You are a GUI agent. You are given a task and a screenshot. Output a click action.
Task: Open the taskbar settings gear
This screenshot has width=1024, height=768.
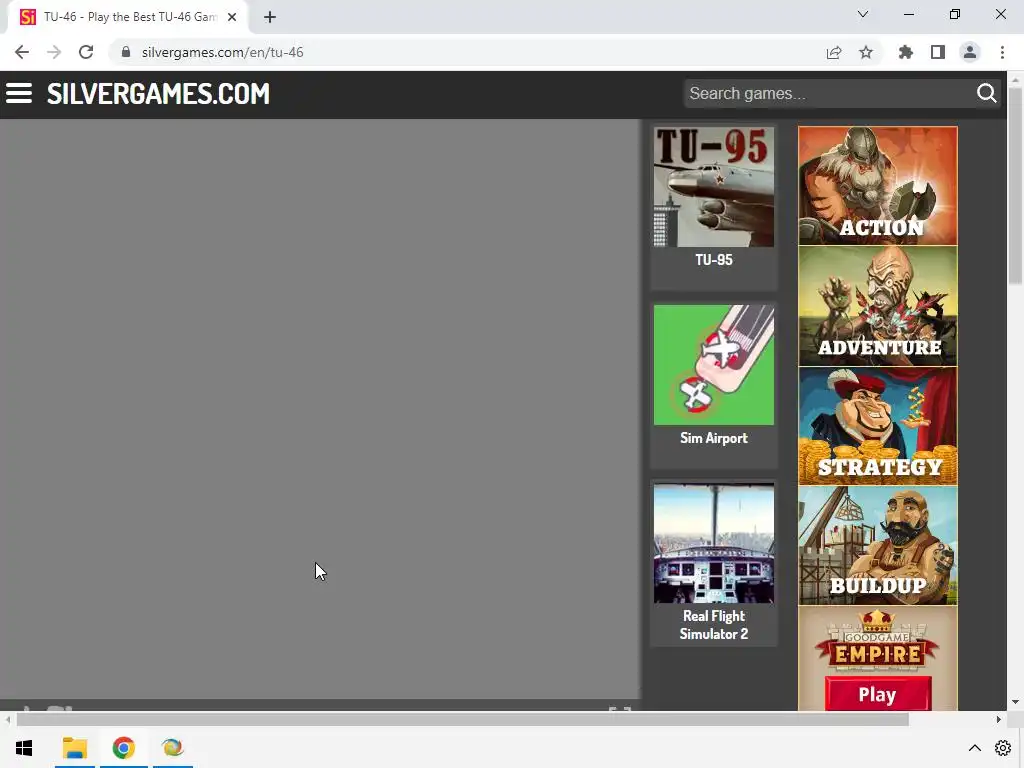[x=1003, y=748]
